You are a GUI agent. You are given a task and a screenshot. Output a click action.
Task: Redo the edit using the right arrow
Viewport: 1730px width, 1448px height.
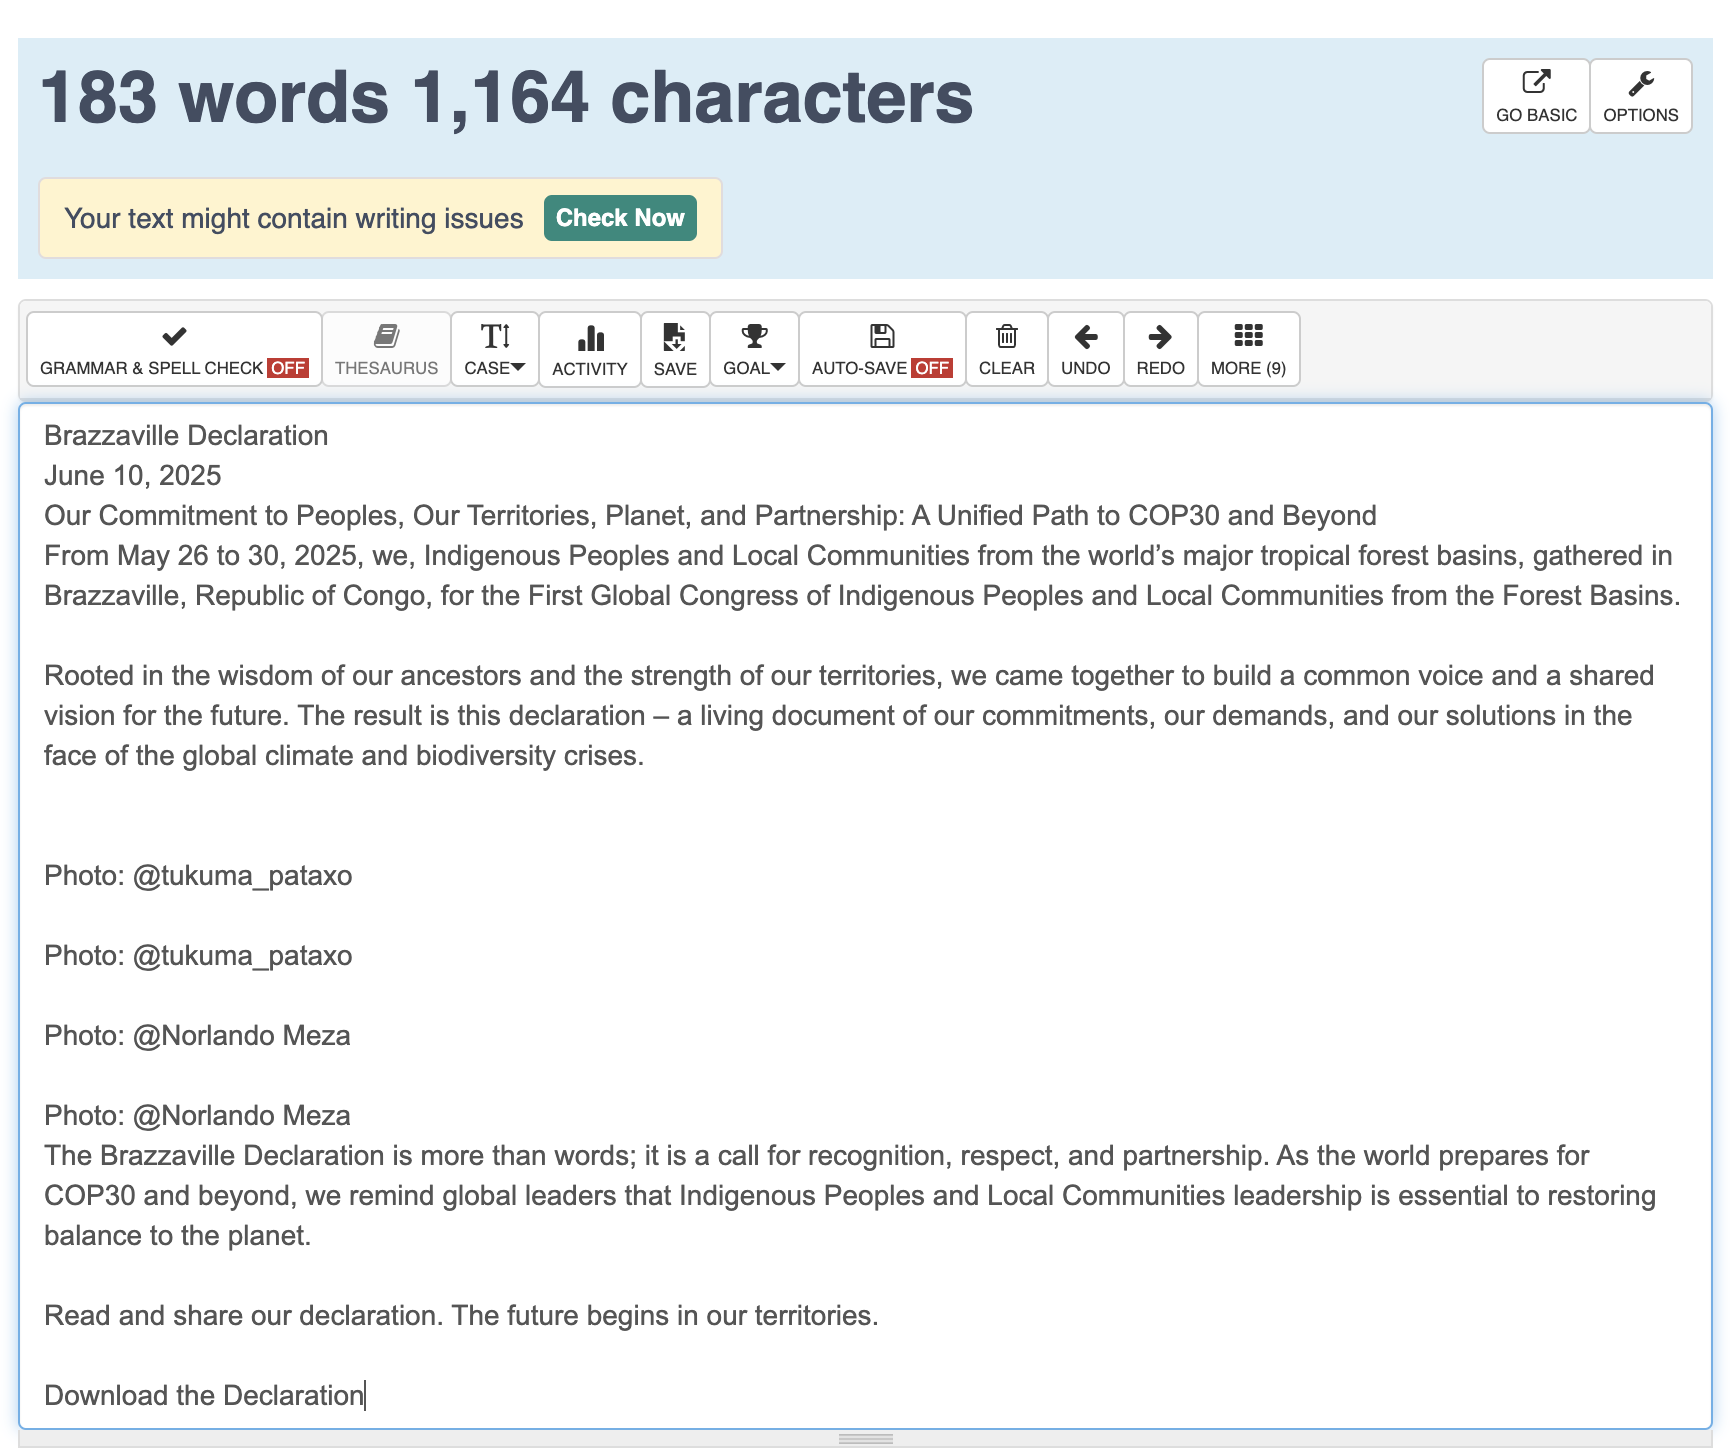(1160, 337)
